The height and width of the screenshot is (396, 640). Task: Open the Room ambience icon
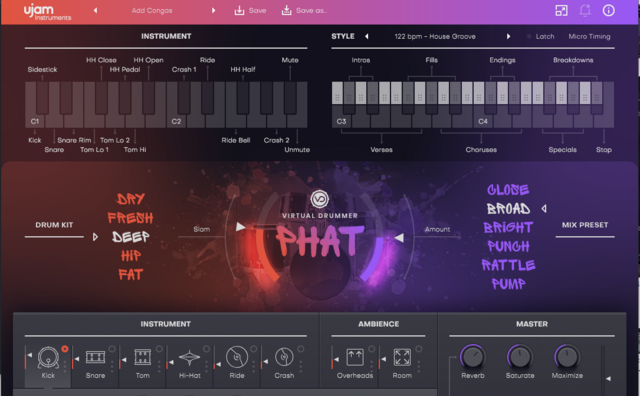pos(402,357)
